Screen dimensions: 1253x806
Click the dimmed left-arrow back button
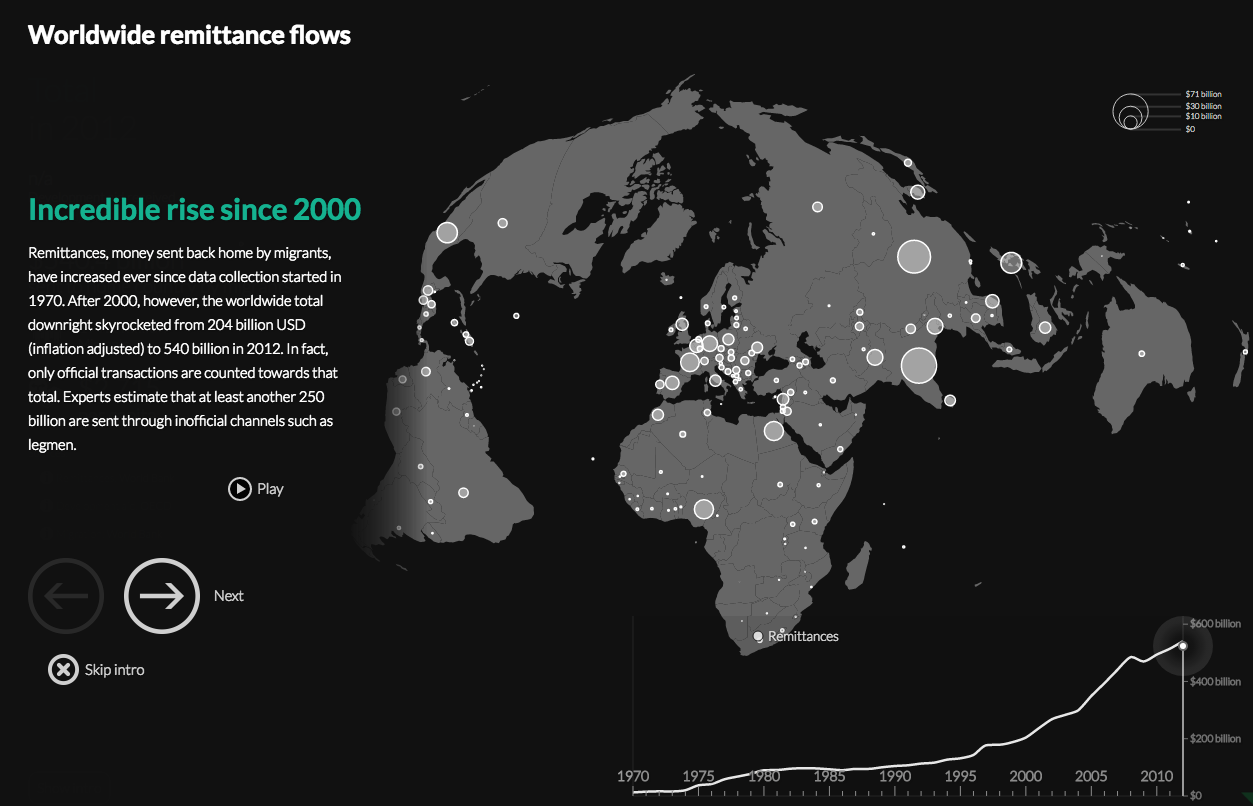66,596
